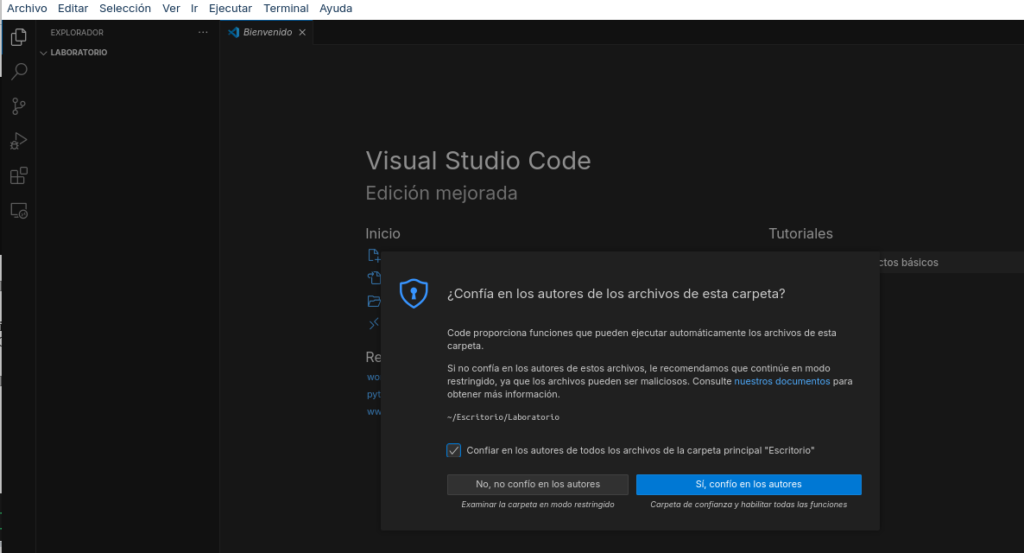Open the Explorer view in activity bar
The width and height of the screenshot is (1024, 553).
pyautogui.click(x=19, y=37)
